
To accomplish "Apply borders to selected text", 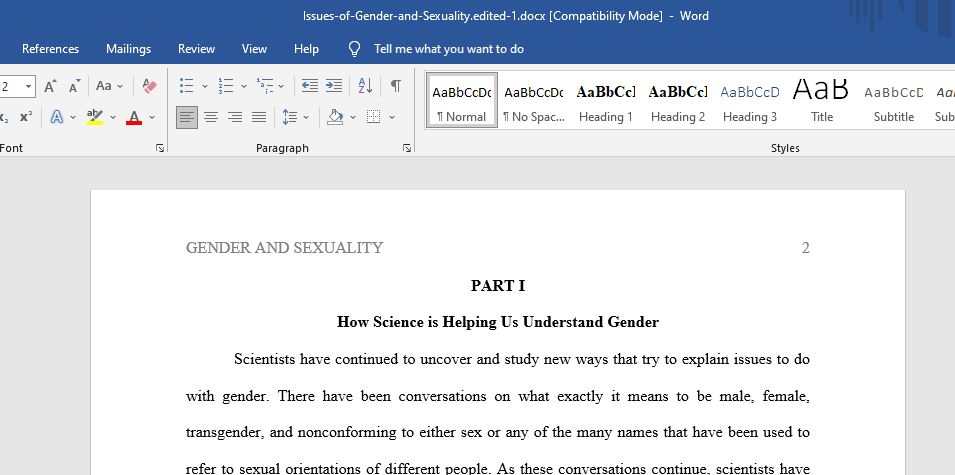I will coord(373,117).
